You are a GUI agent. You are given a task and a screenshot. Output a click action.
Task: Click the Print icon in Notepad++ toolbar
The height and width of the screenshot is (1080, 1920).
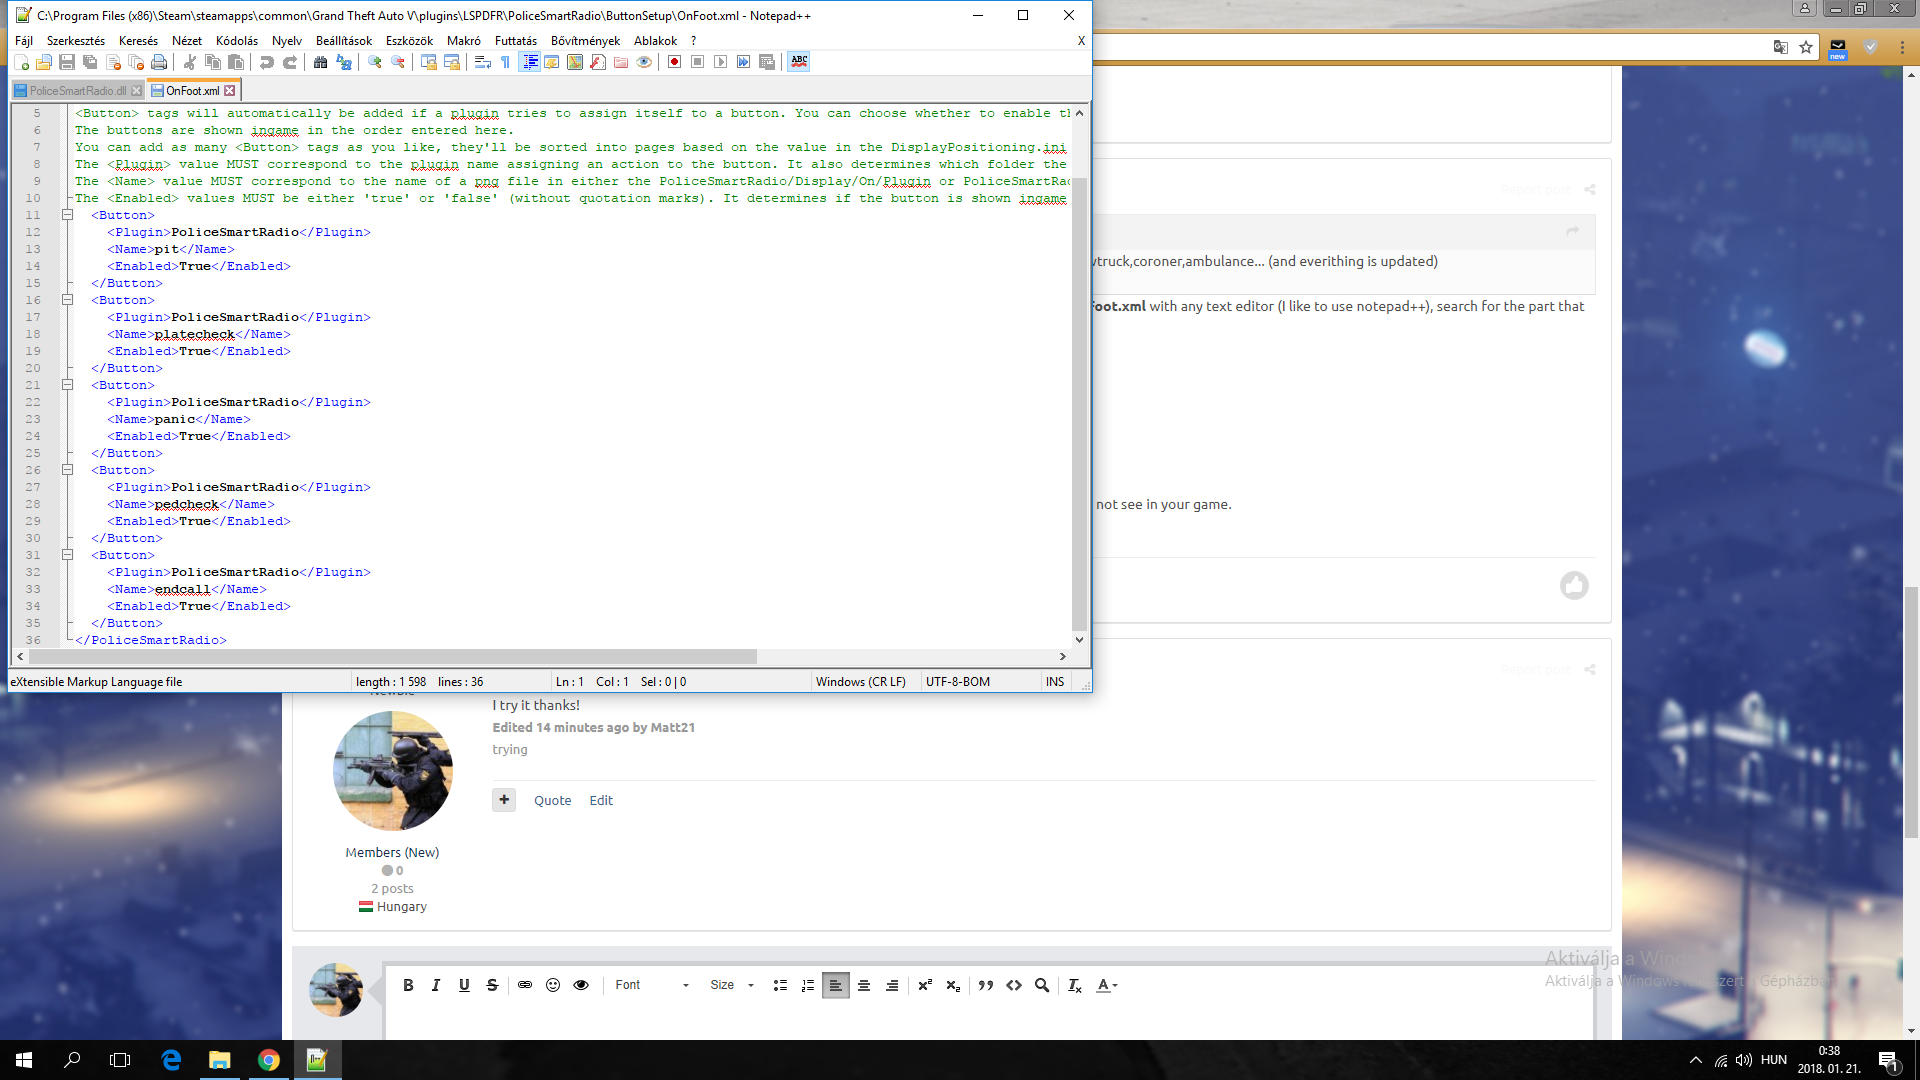[x=159, y=62]
